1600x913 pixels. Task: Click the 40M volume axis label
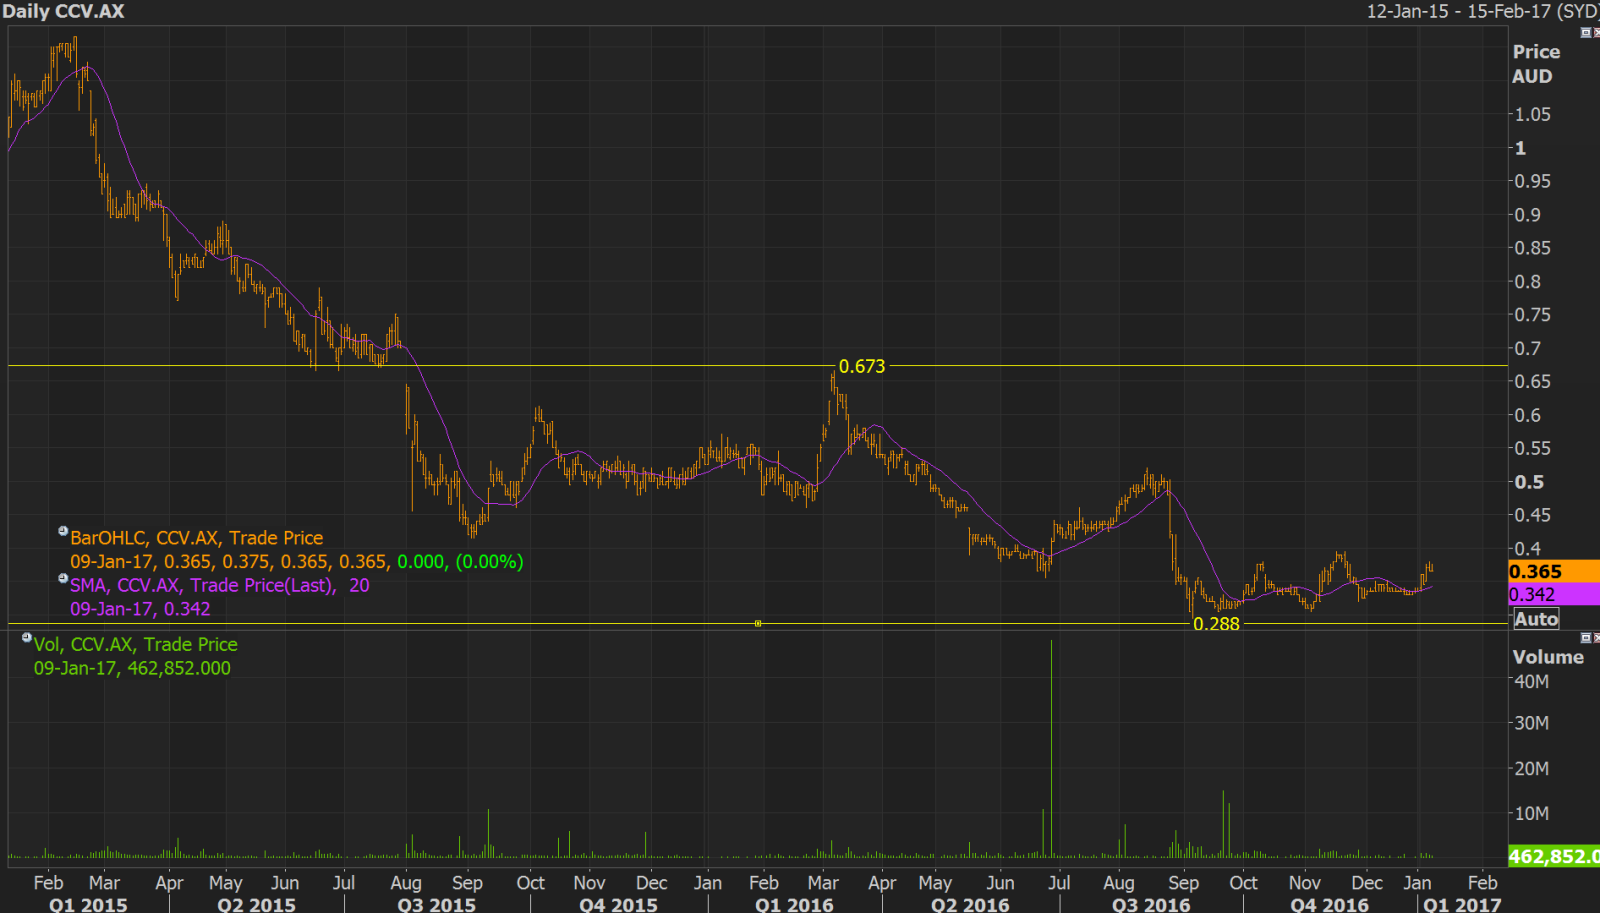(1531, 681)
